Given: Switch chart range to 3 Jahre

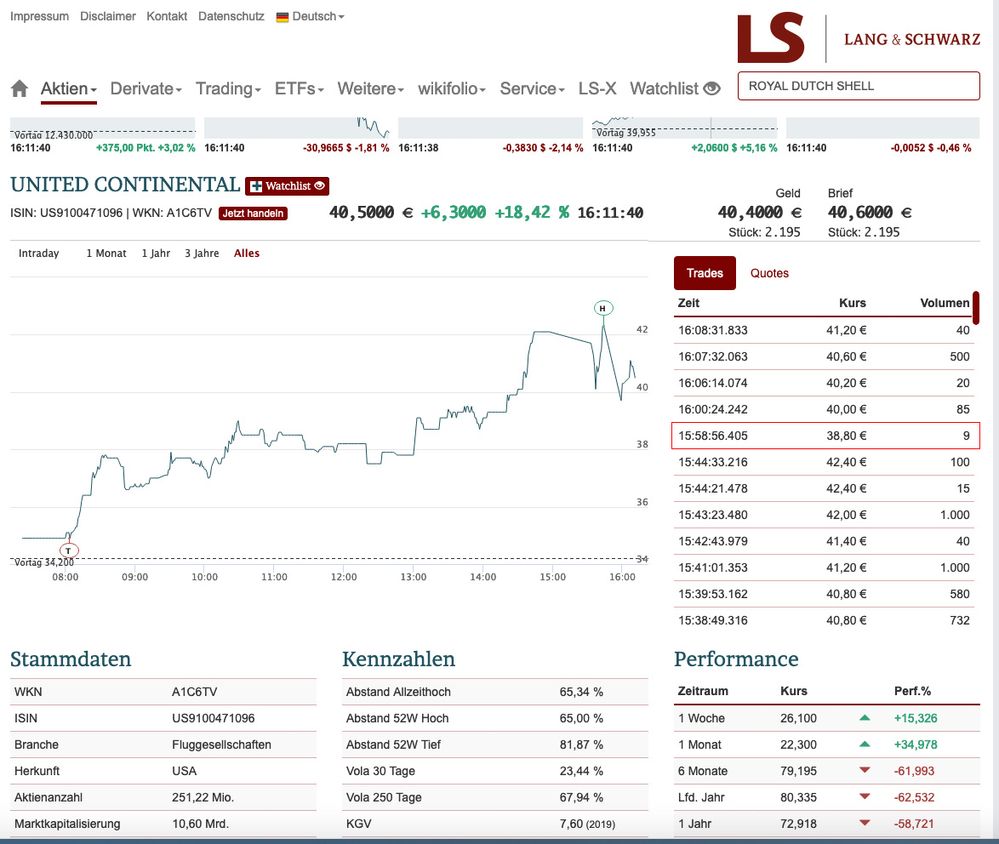Looking at the screenshot, I should click(202, 254).
